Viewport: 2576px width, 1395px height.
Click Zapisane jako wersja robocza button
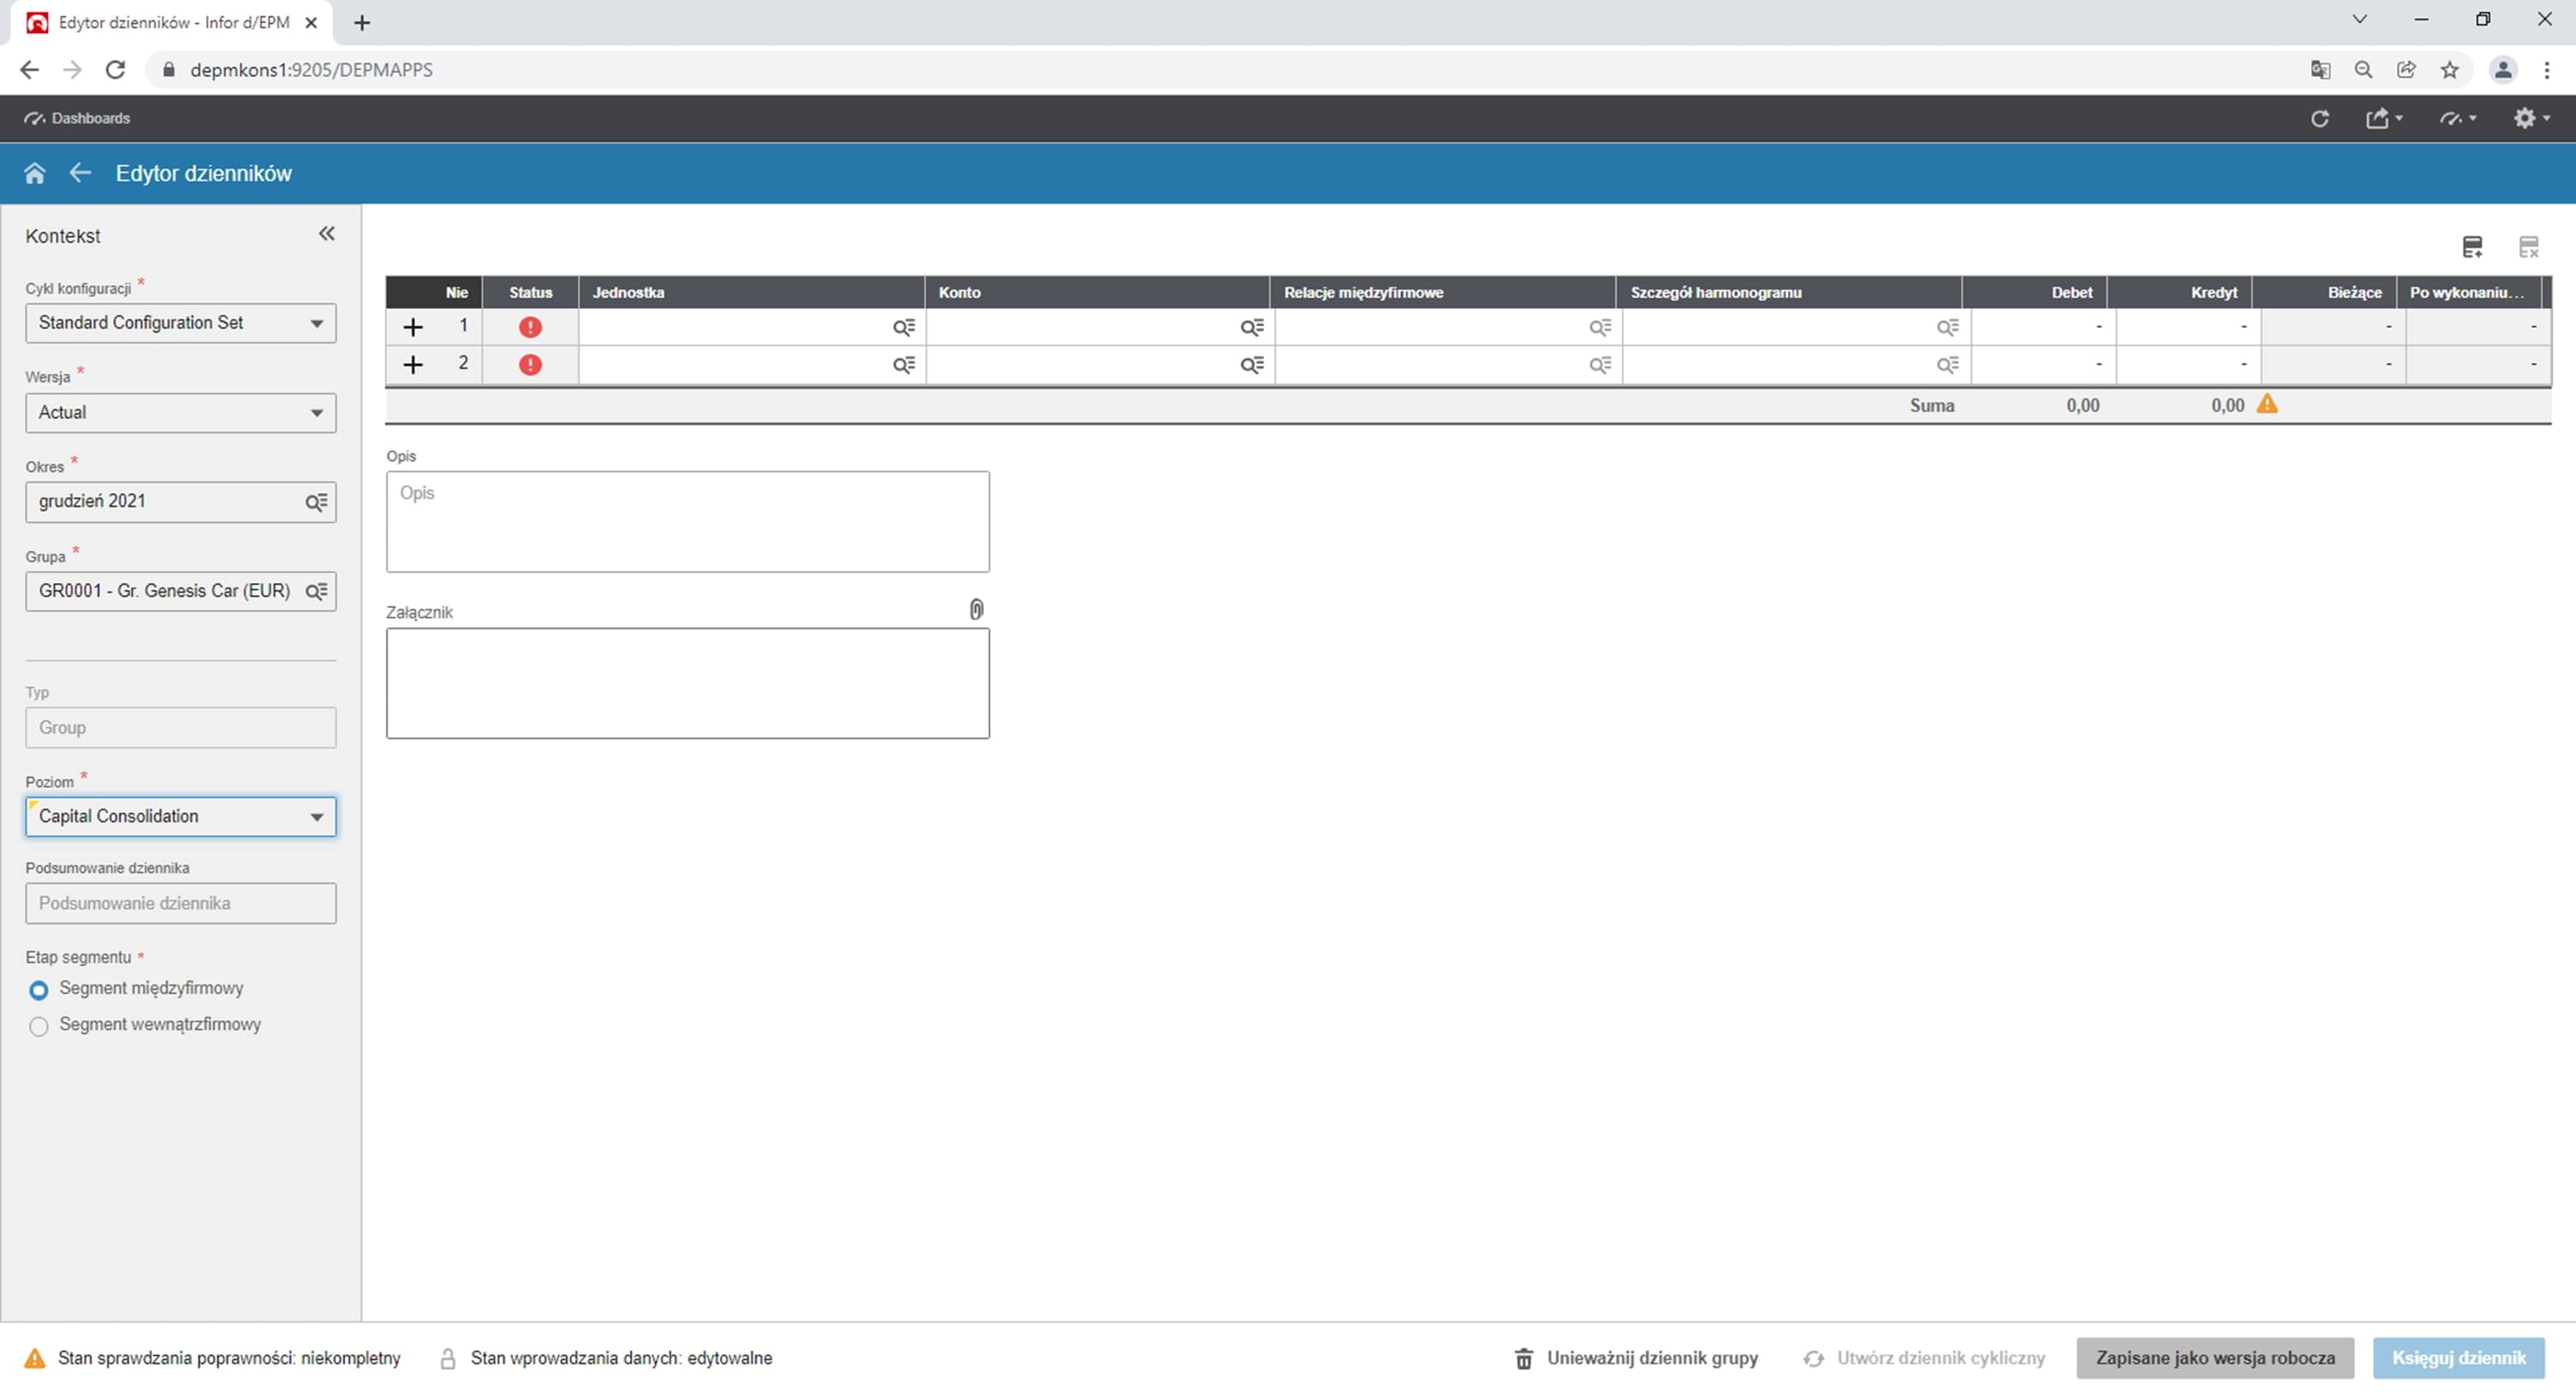pos(2215,1358)
